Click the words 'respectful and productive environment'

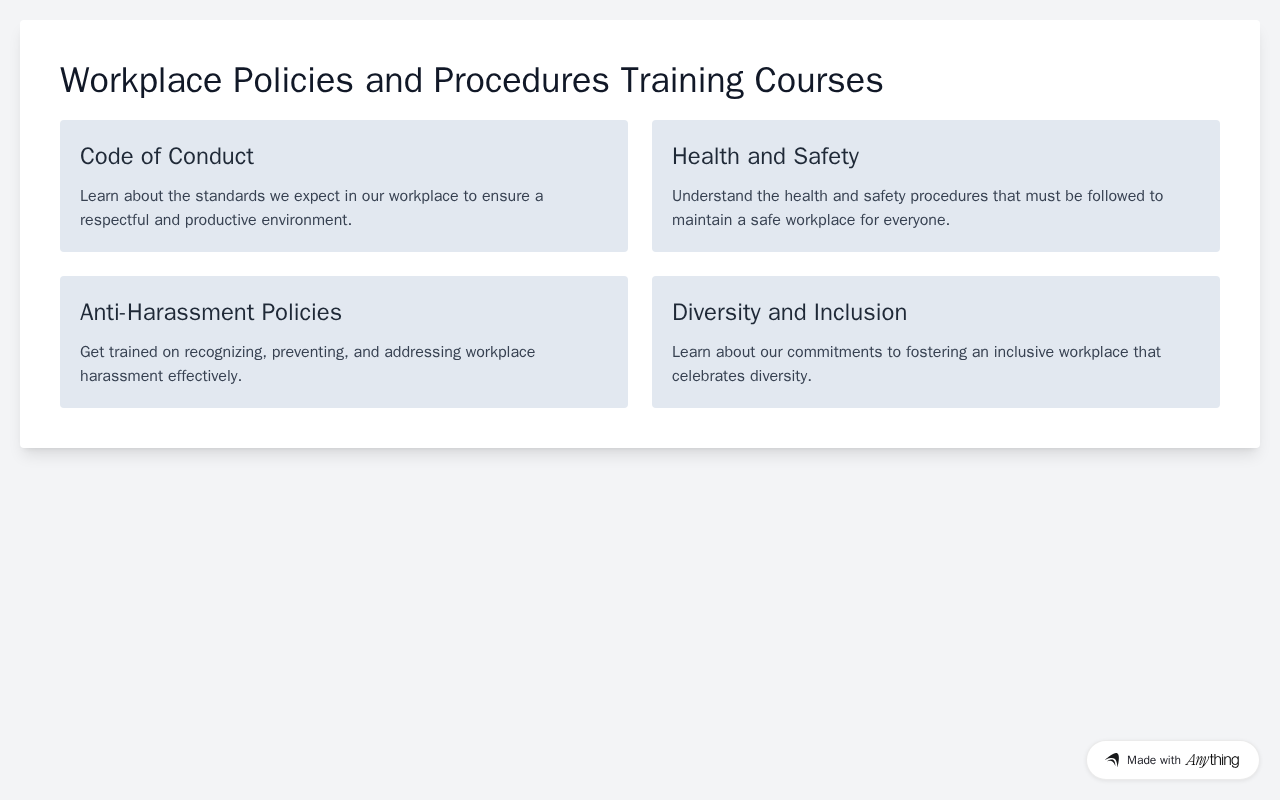pyautogui.click(x=214, y=220)
